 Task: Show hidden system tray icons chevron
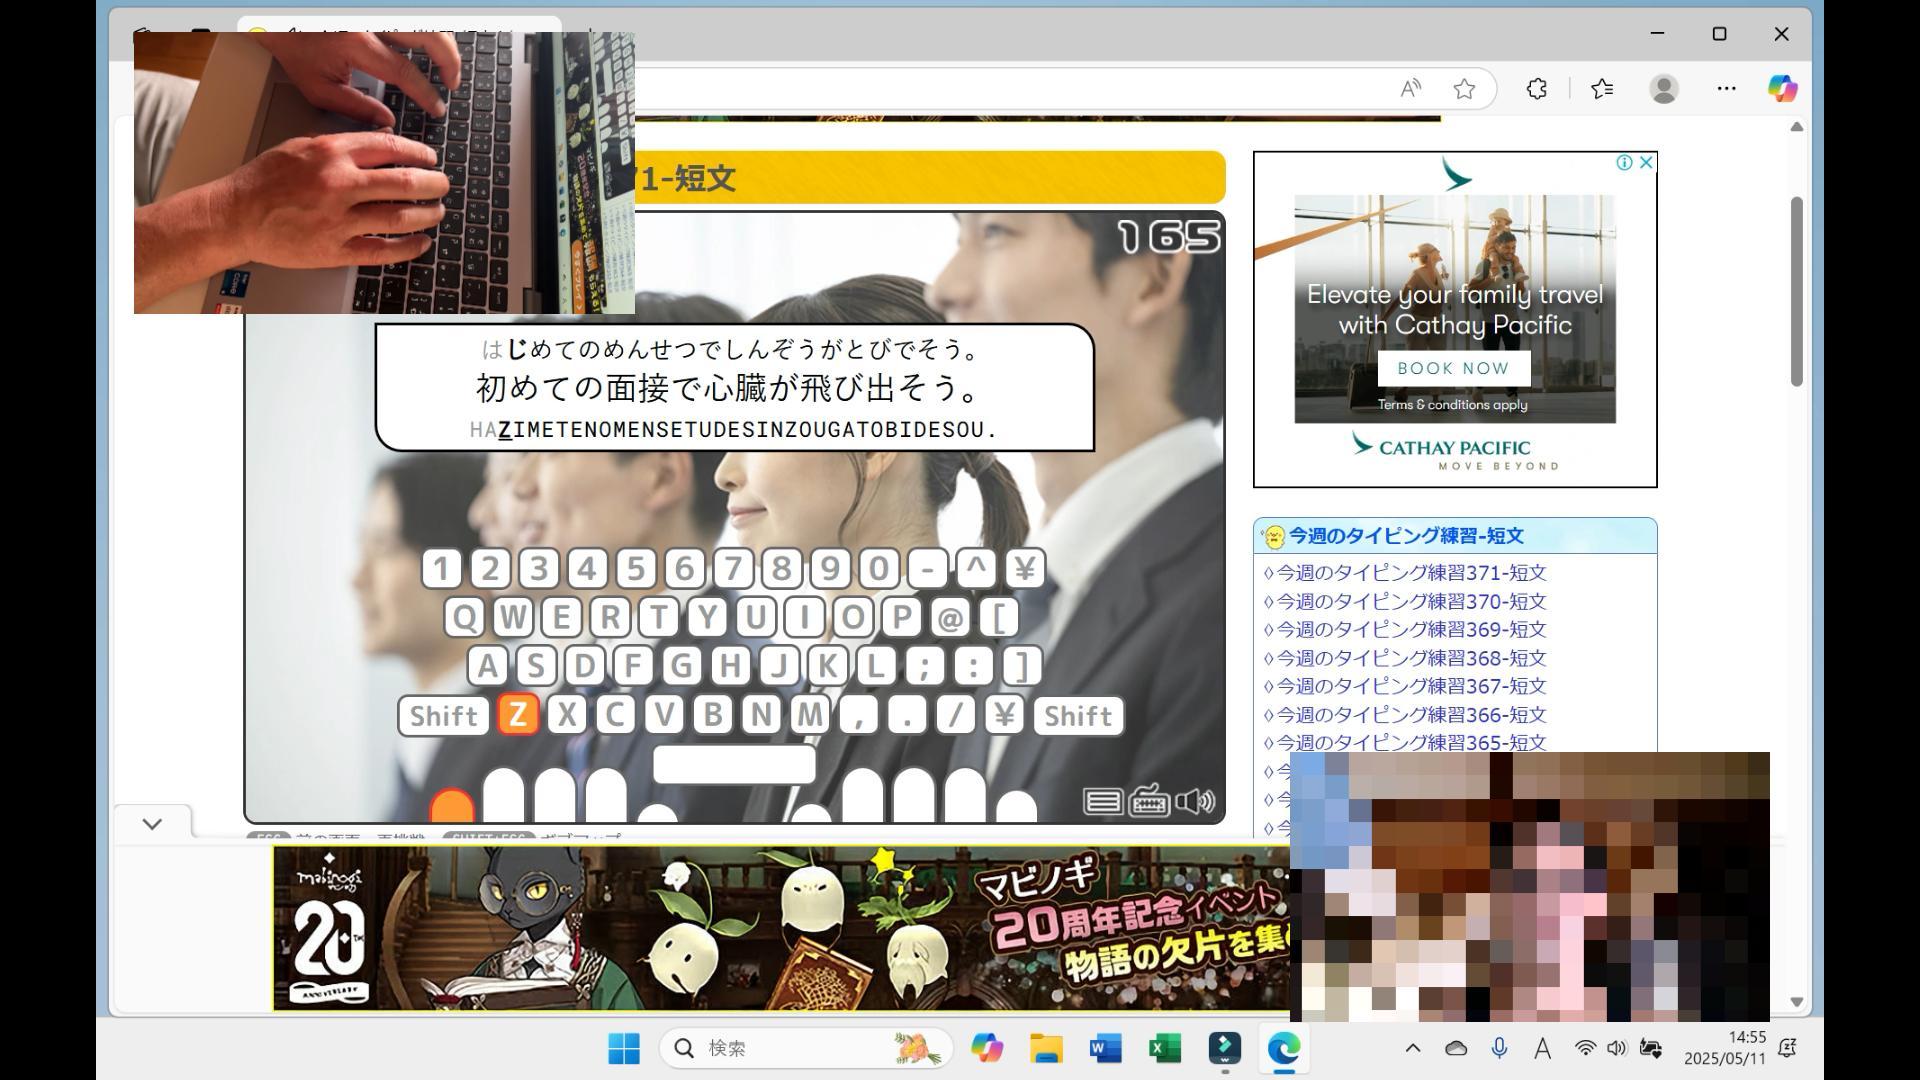click(1412, 1048)
